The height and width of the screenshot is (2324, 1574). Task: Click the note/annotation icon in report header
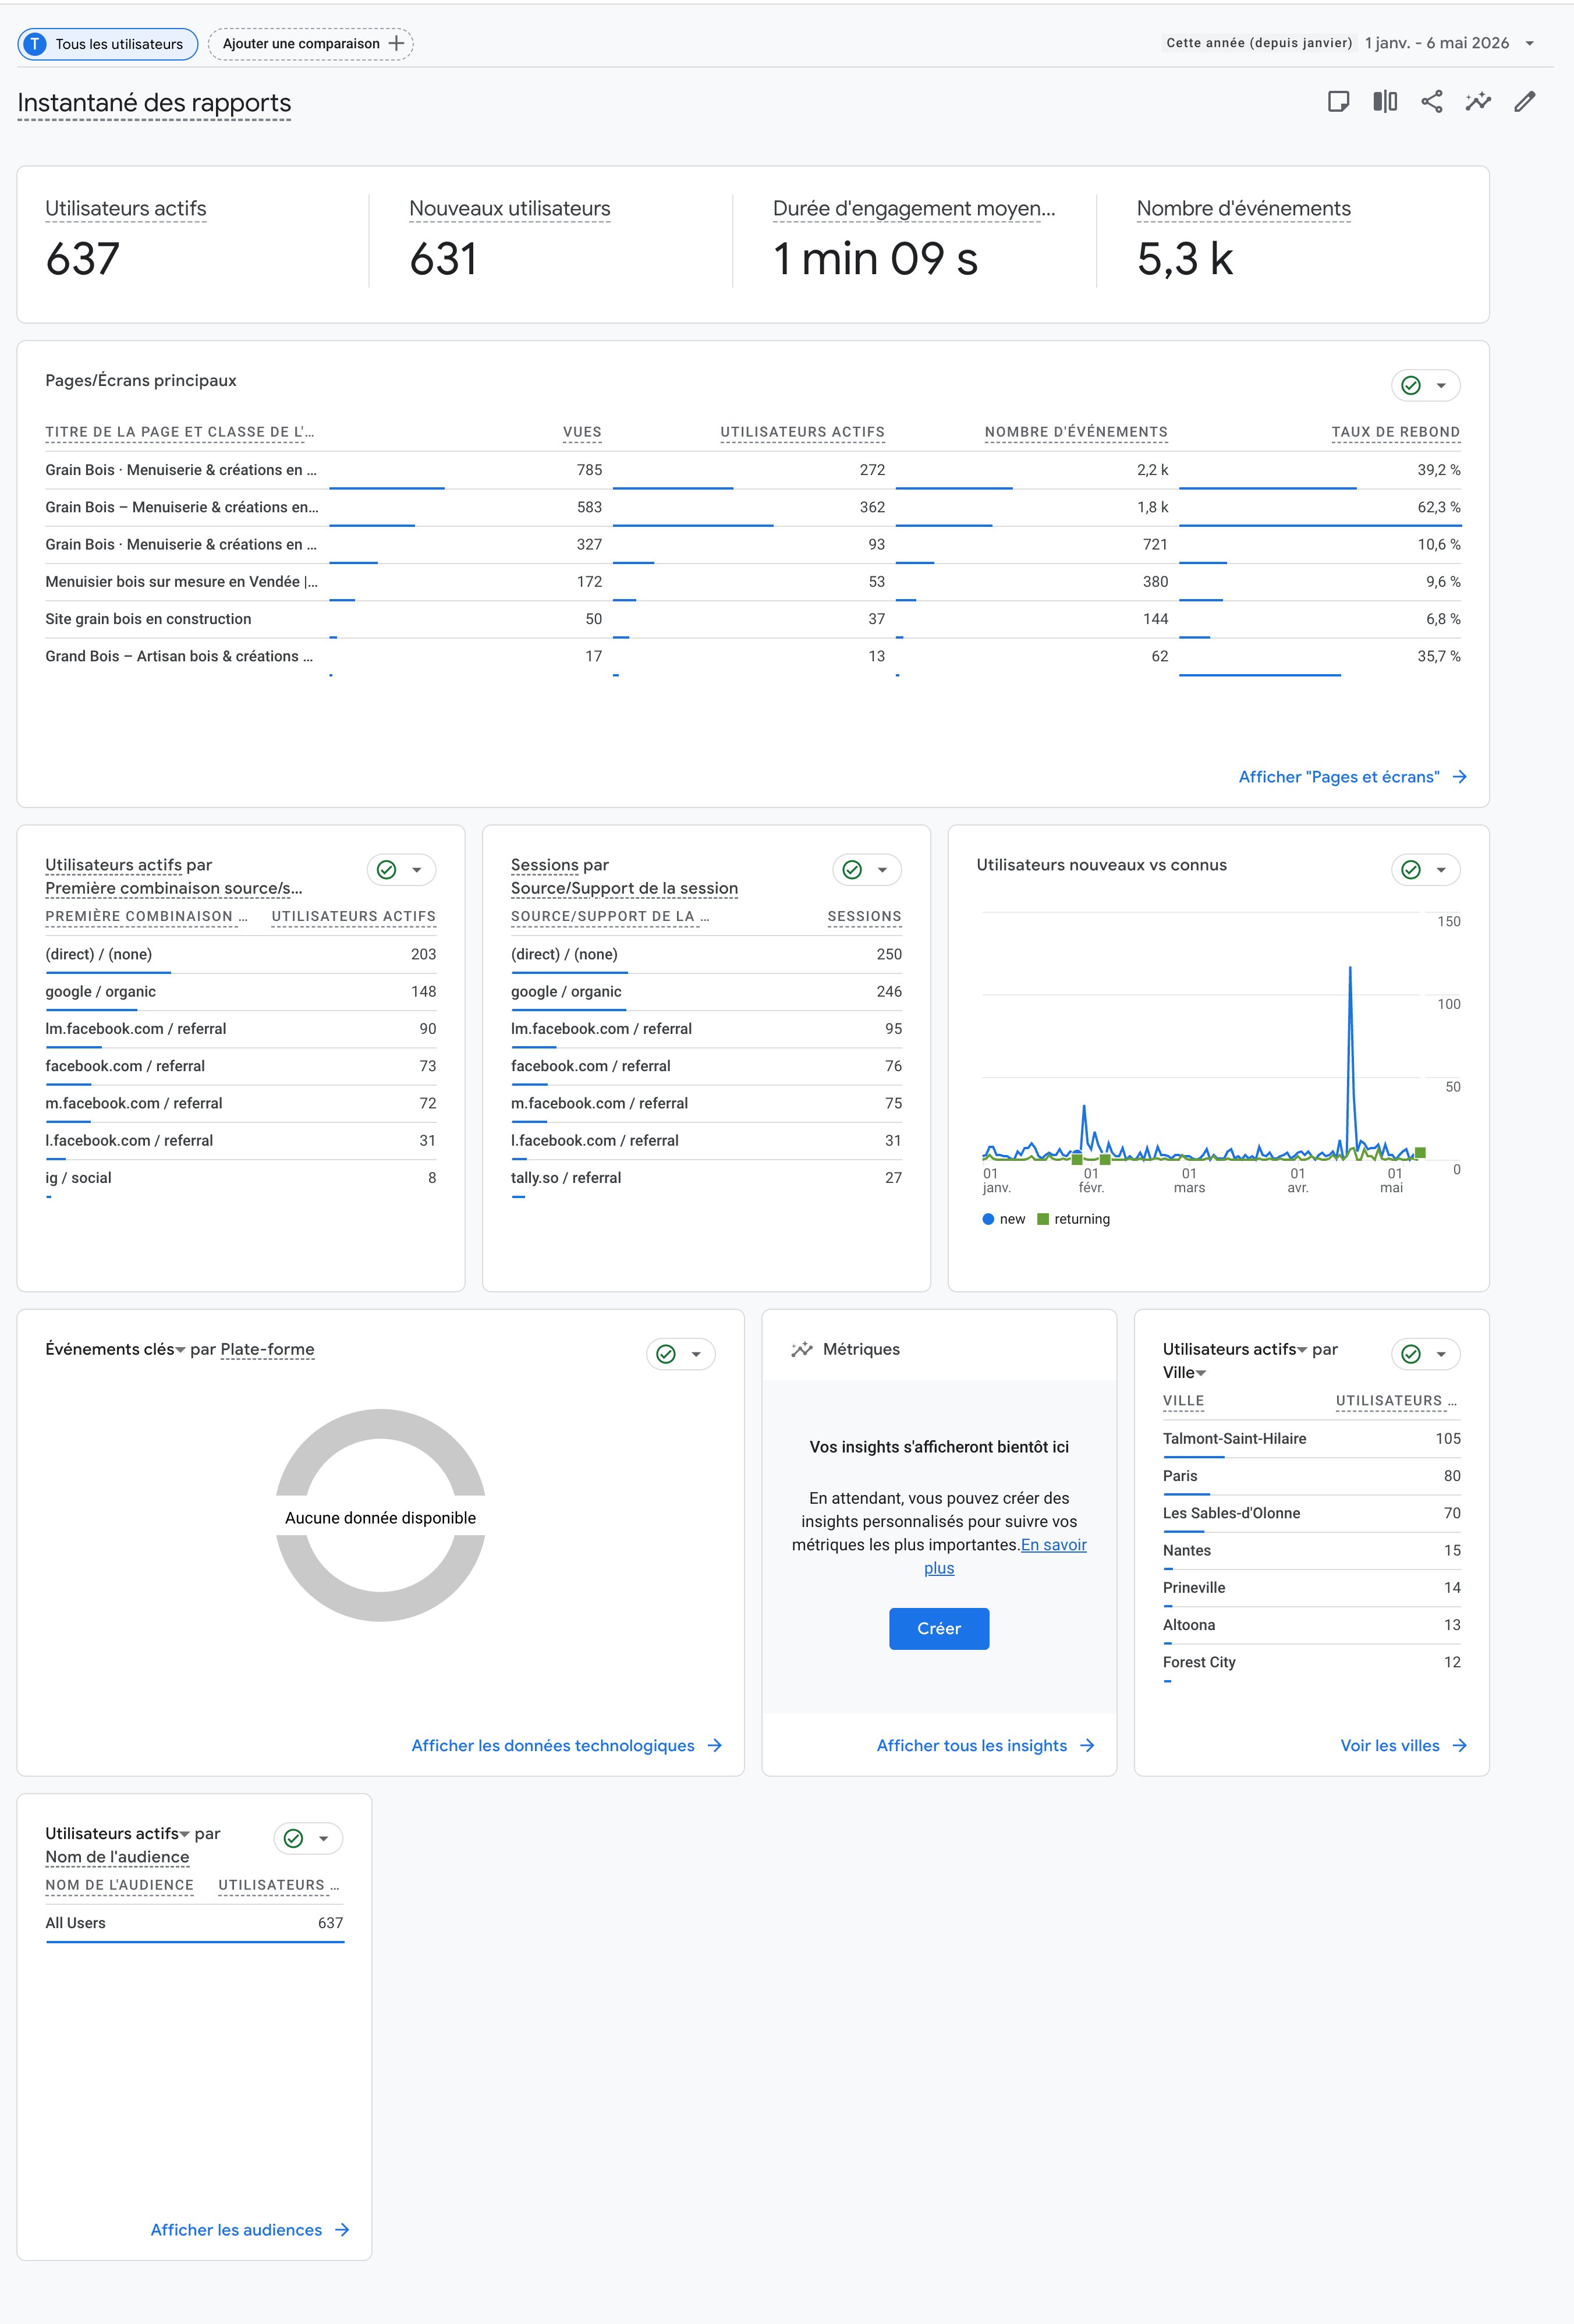[x=1338, y=102]
